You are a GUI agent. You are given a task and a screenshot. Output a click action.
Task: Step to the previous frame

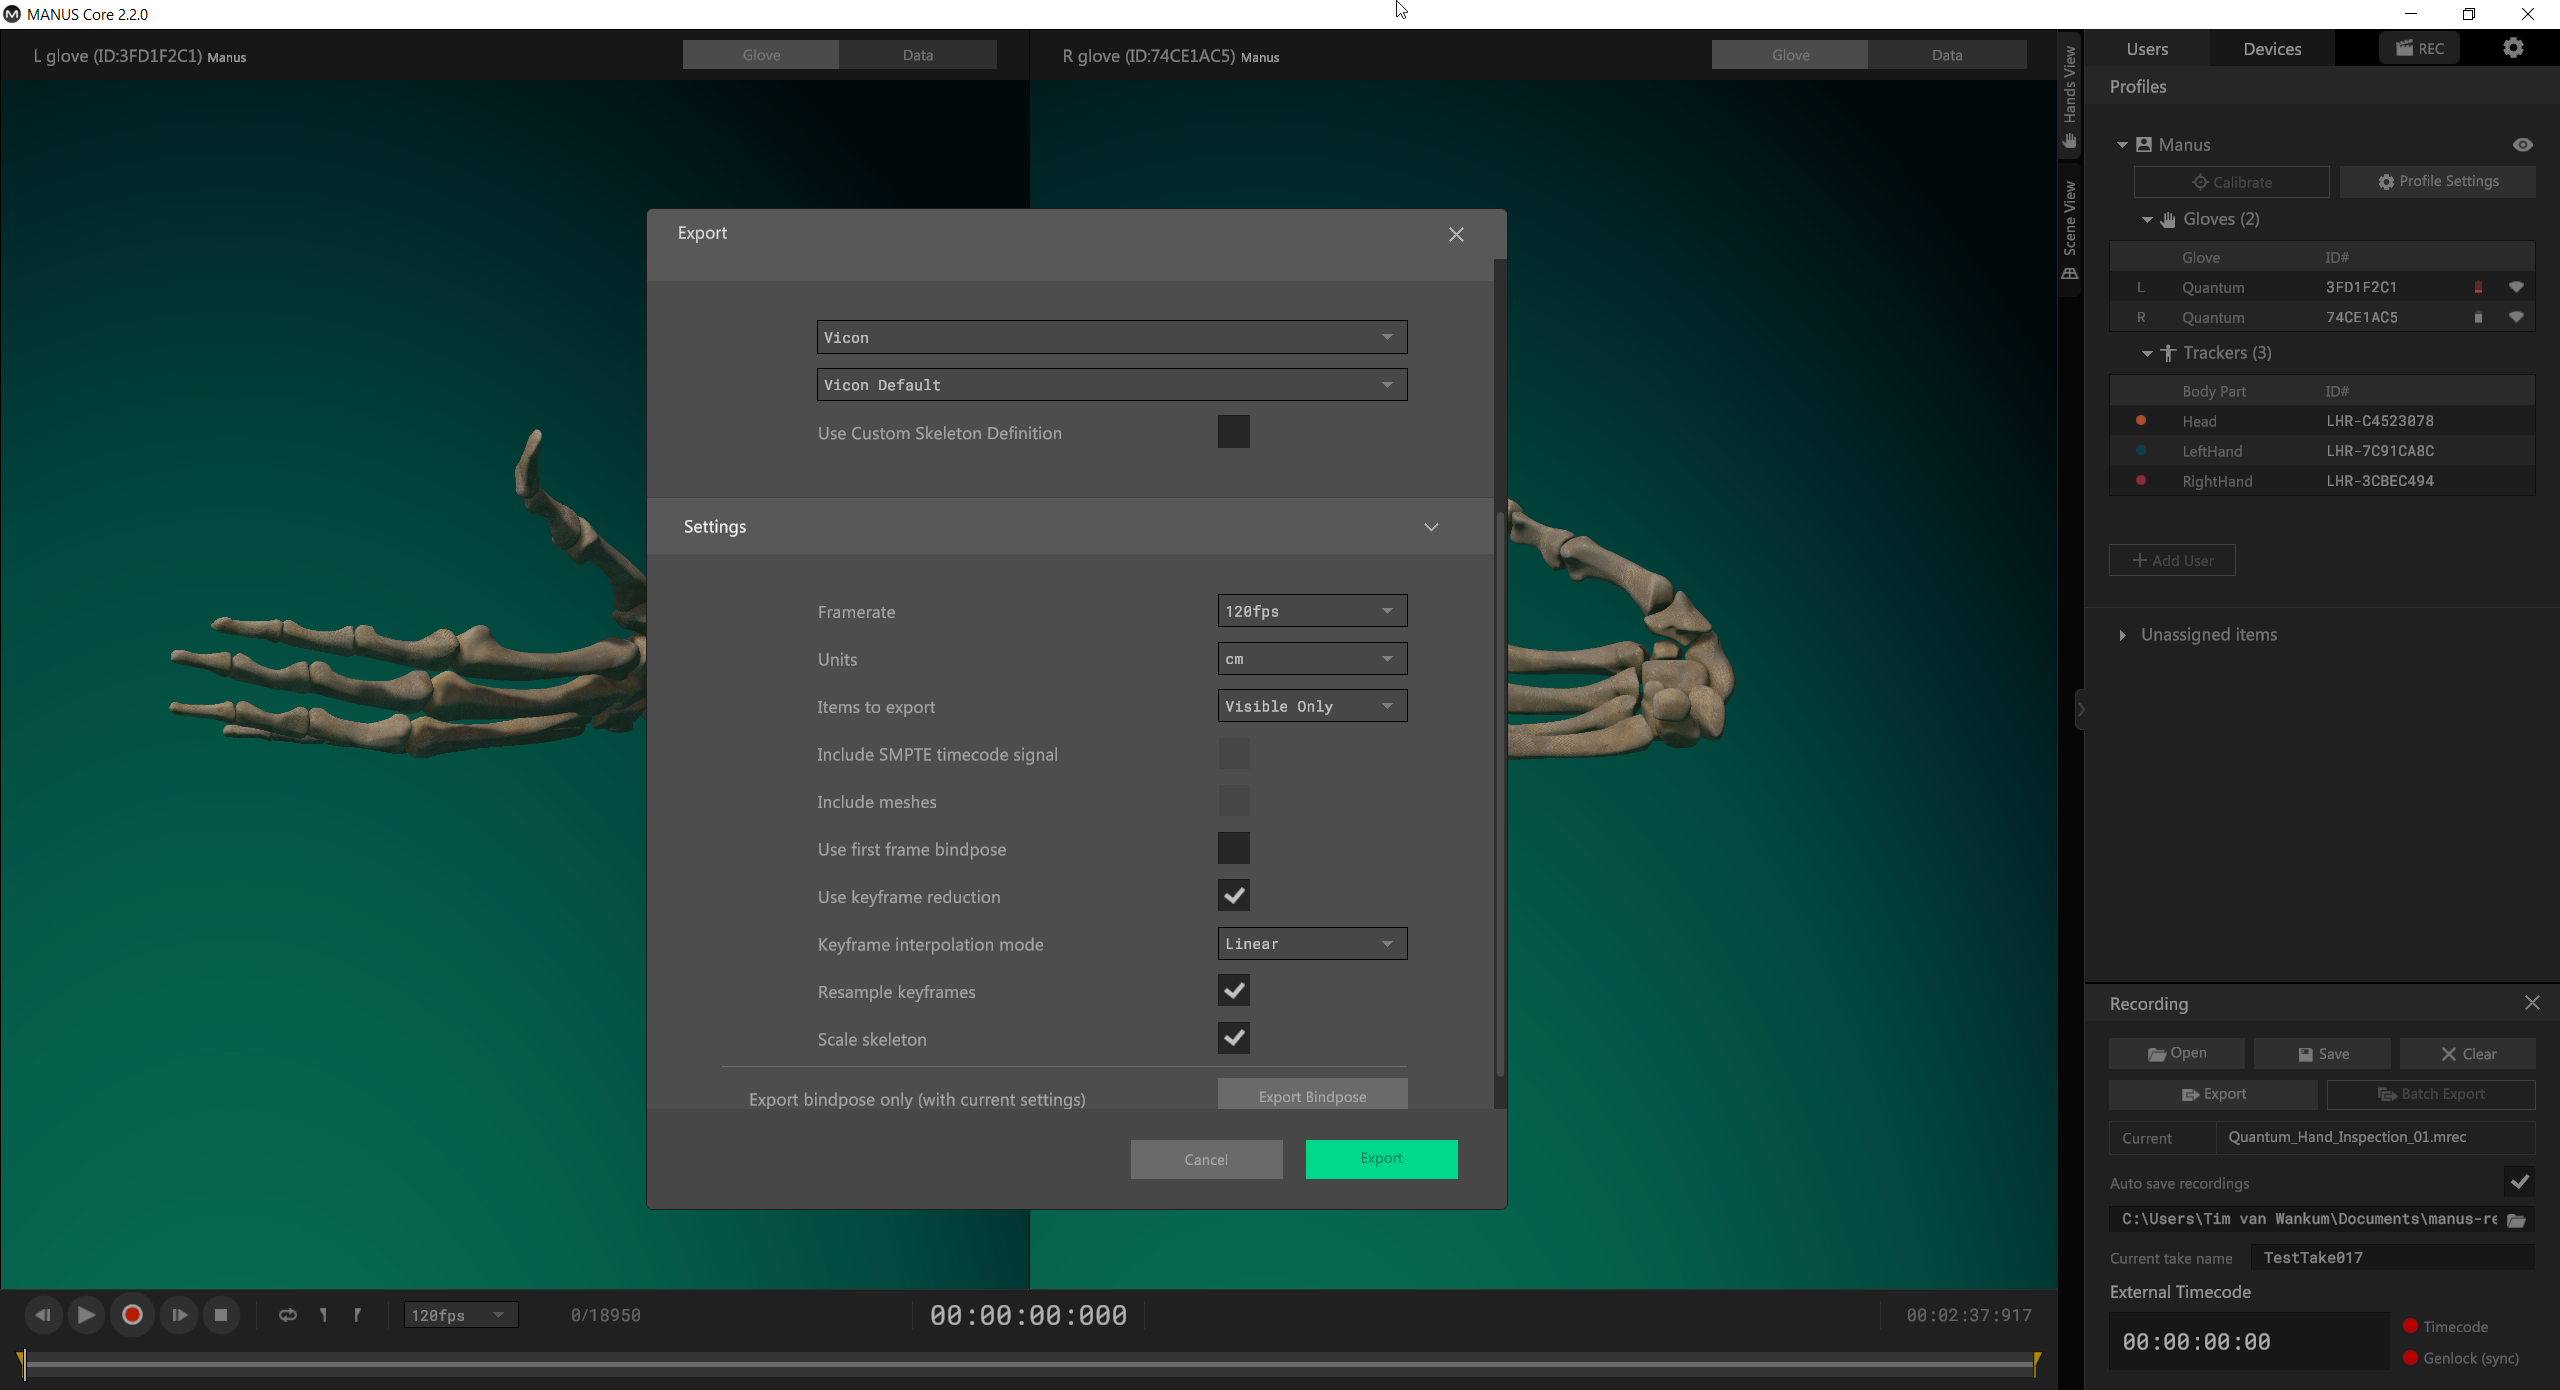coord(42,1315)
